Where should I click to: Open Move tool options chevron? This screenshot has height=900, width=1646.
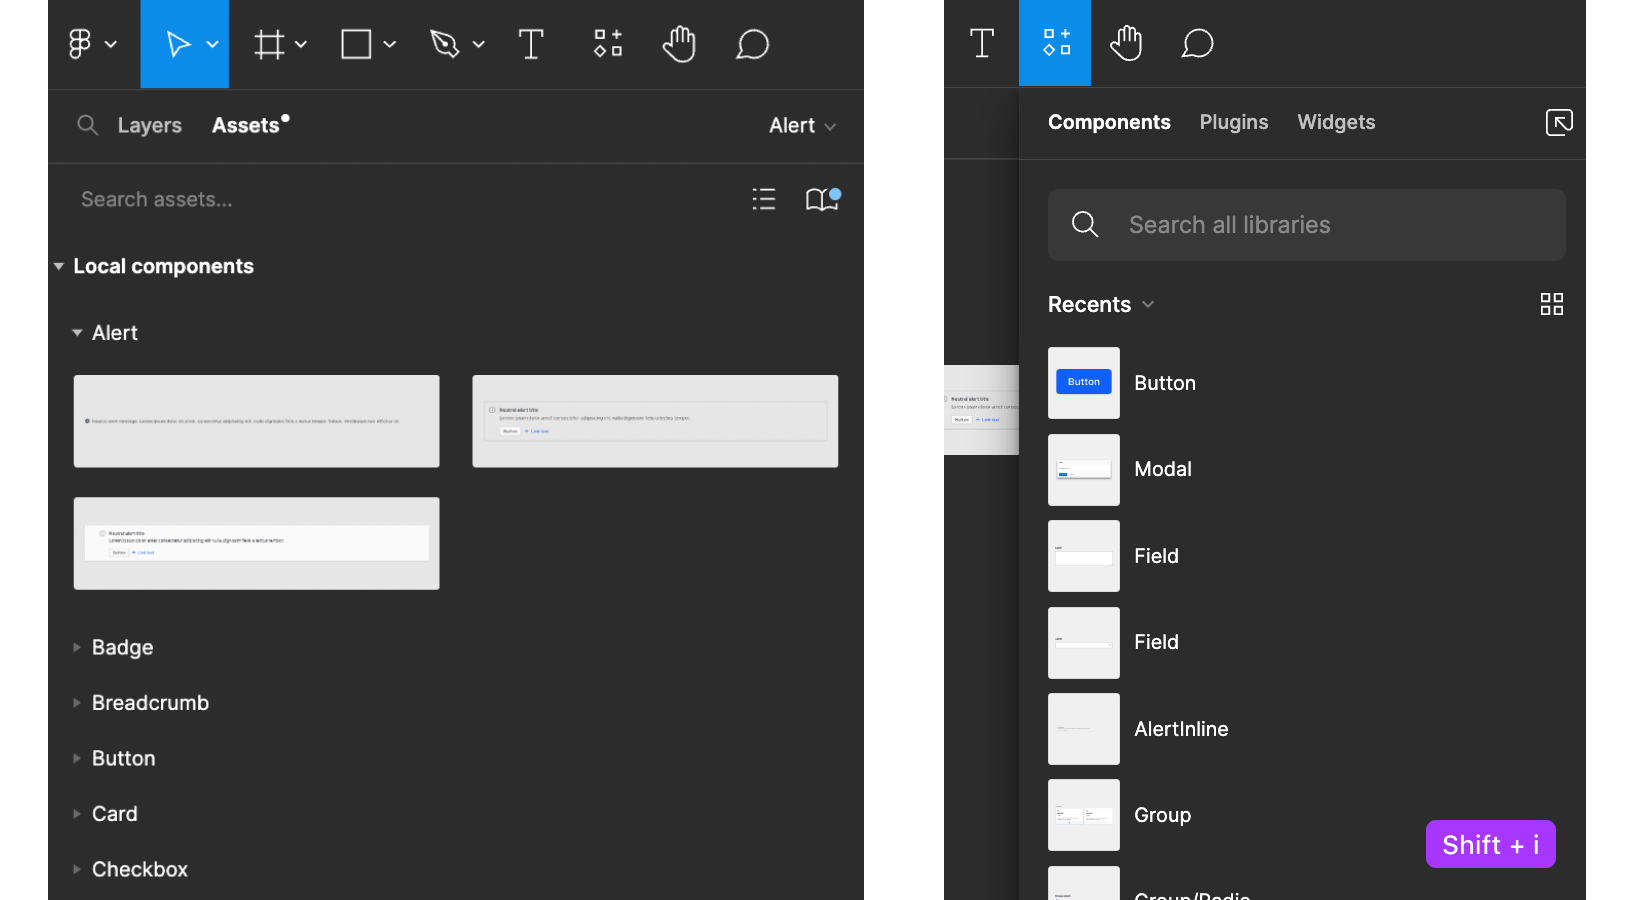coord(212,44)
